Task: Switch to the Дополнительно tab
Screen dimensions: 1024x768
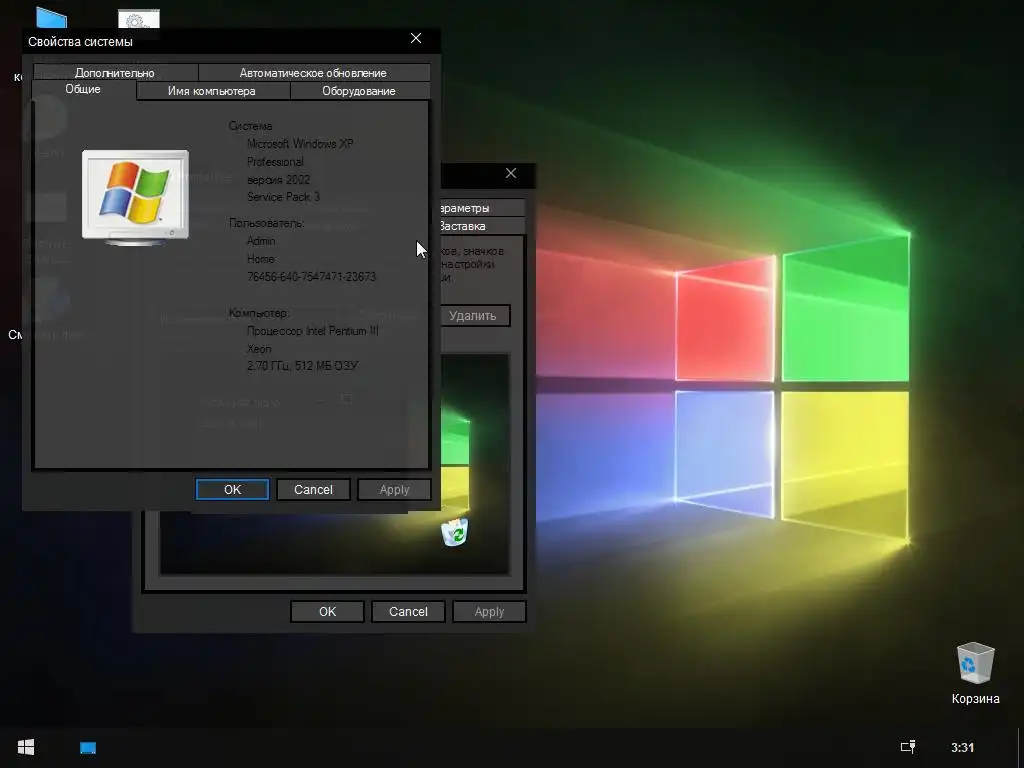Action: click(115, 72)
